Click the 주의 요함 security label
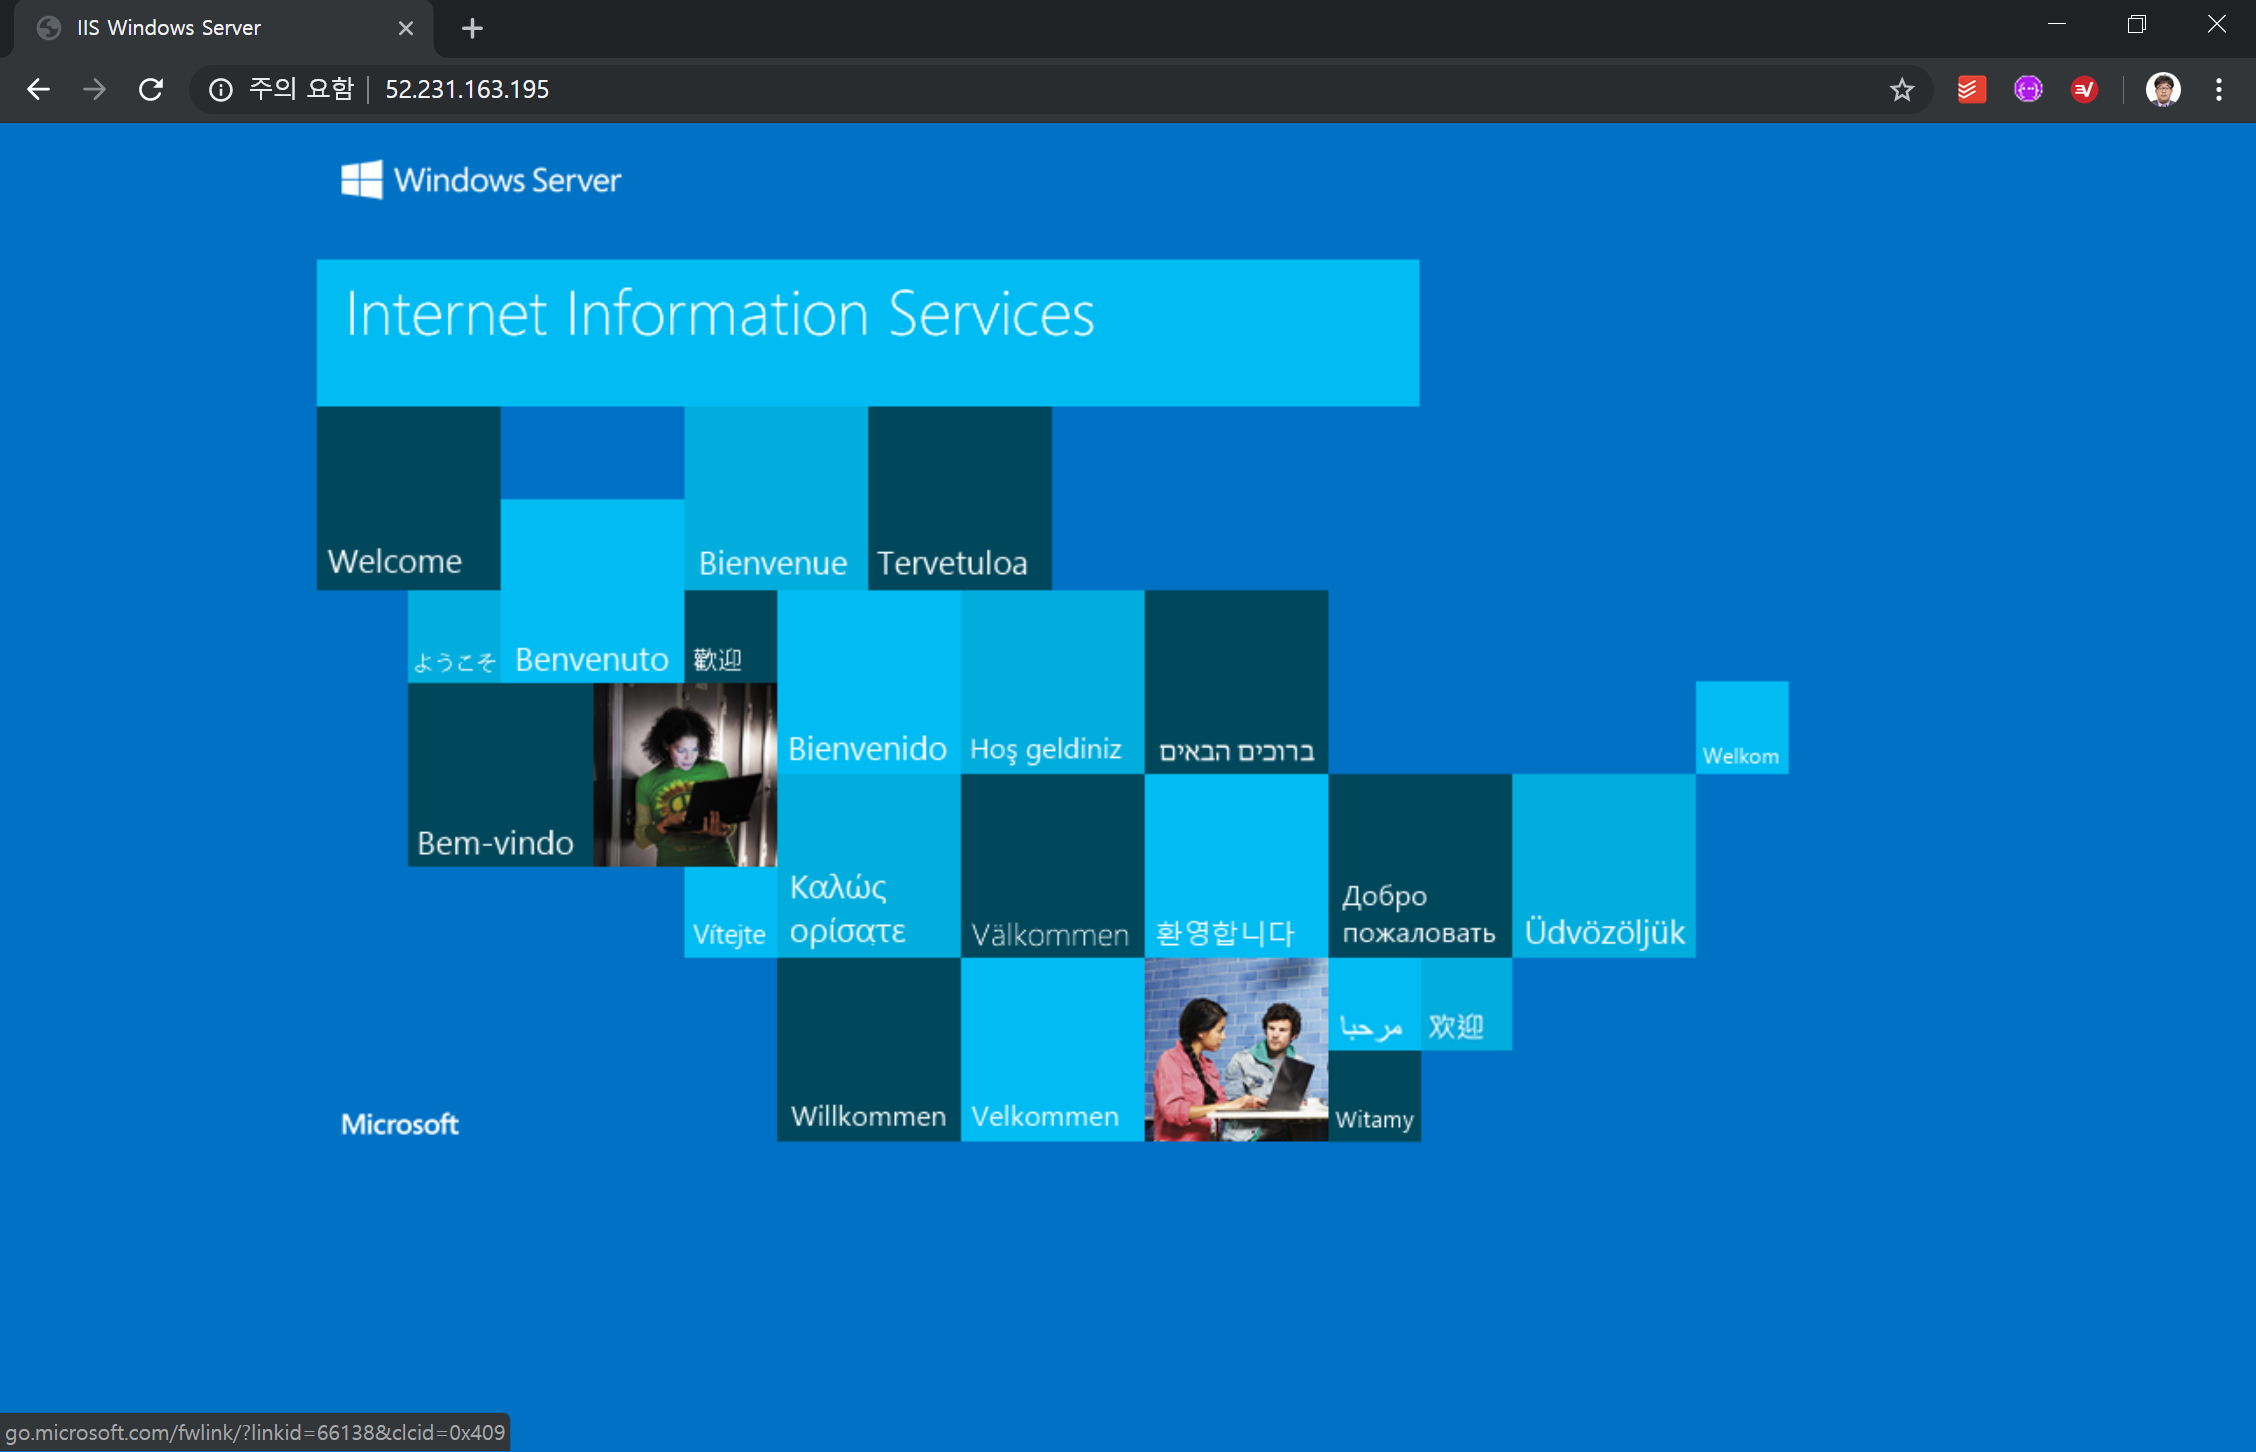This screenshot has height=1452, width=2256. (x=301, y=90)
